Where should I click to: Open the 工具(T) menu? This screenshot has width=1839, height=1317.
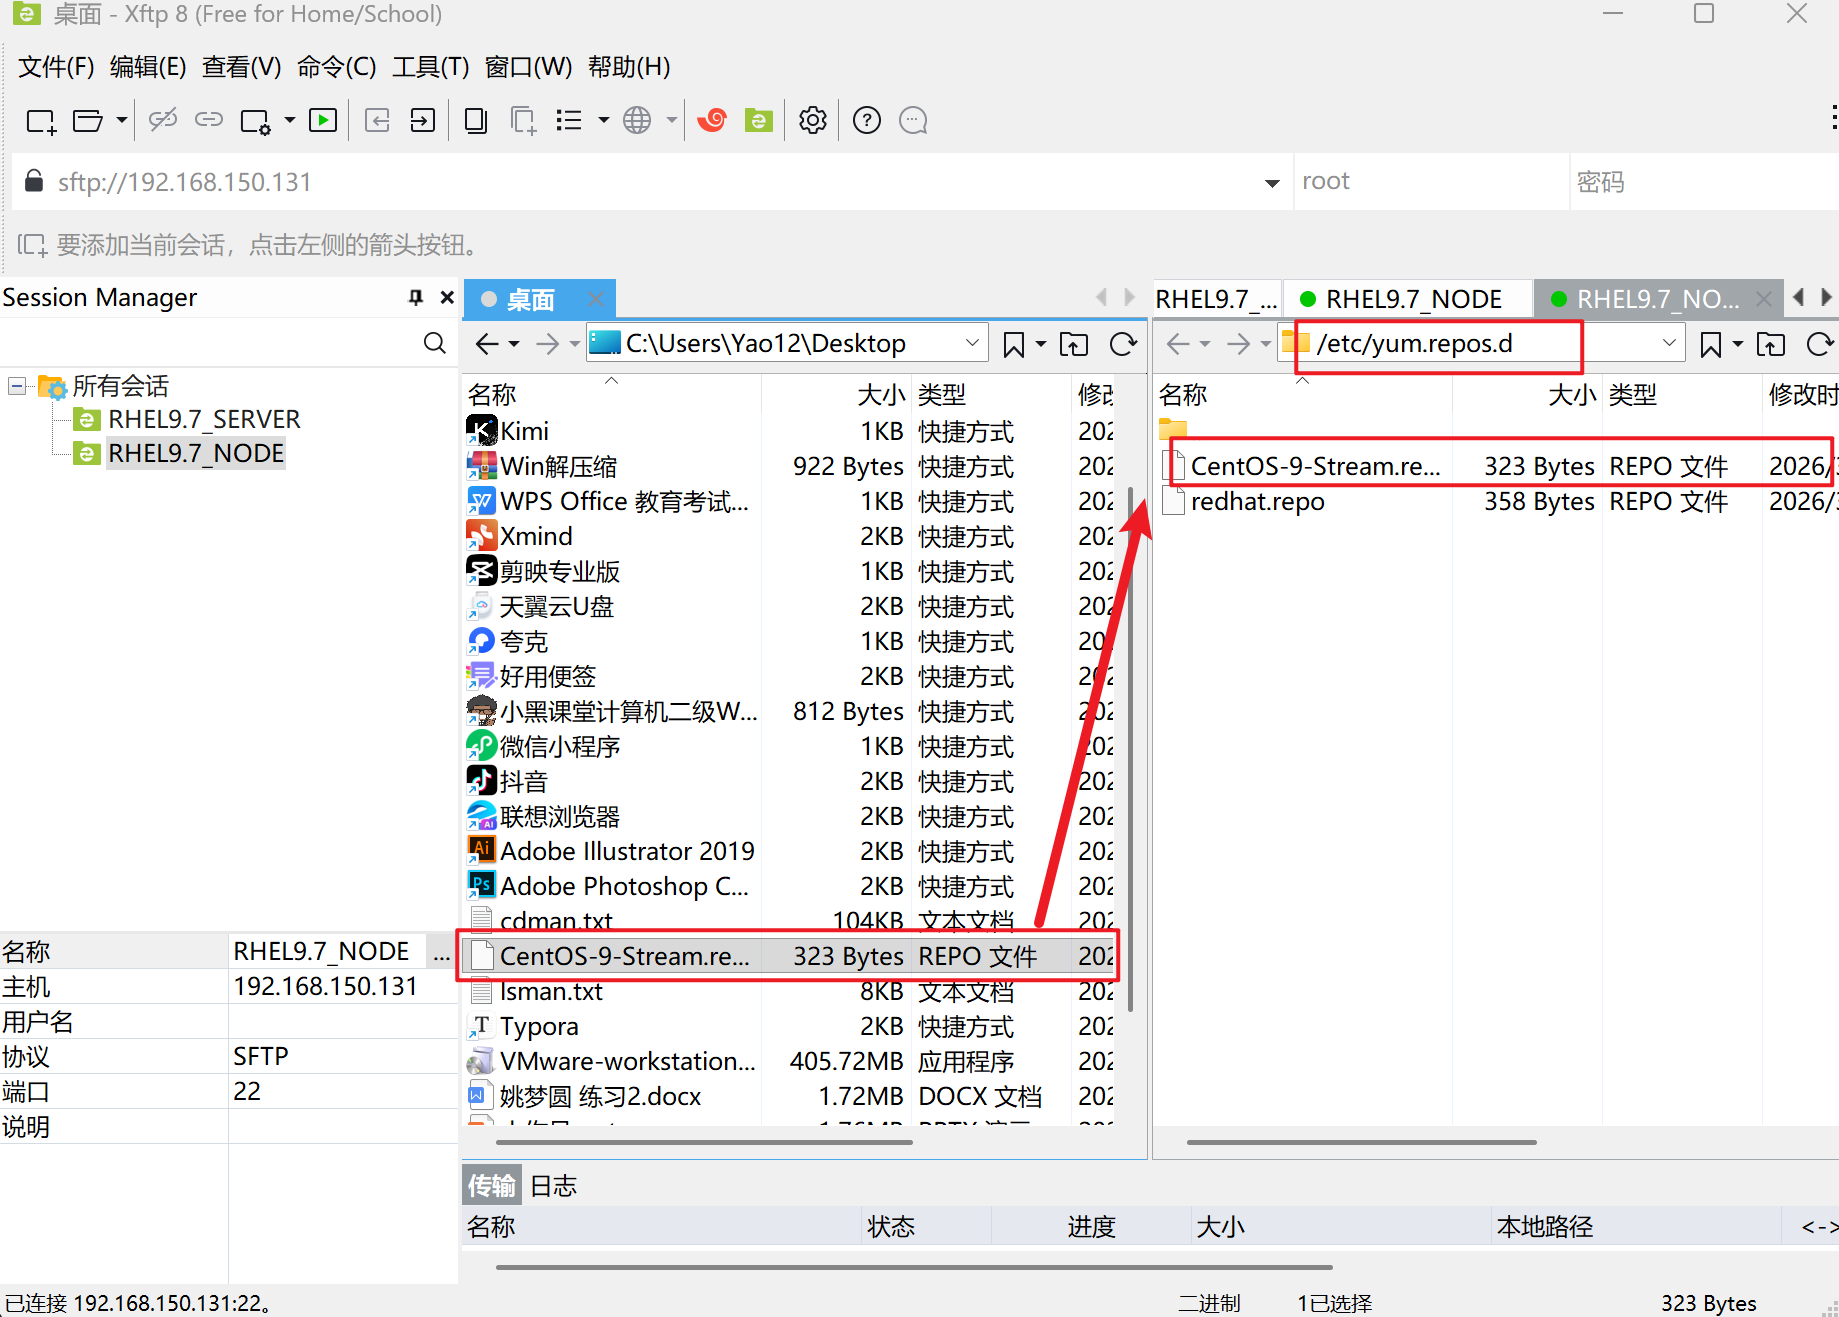click(431, 67)
